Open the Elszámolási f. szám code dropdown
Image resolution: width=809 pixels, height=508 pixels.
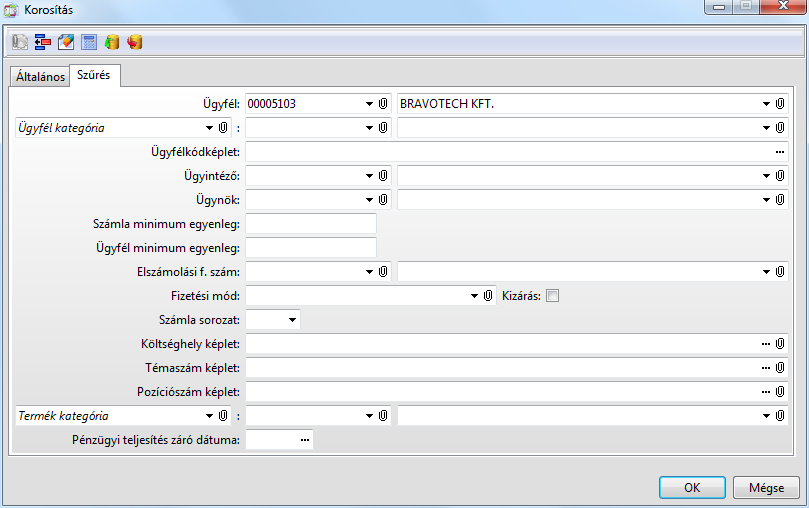coord(369,272)
